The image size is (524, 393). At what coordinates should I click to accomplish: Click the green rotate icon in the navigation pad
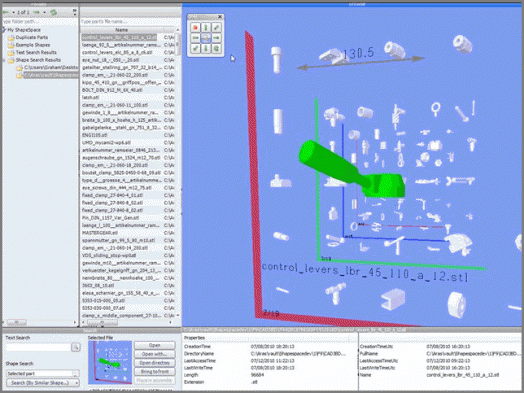(216, 48)
